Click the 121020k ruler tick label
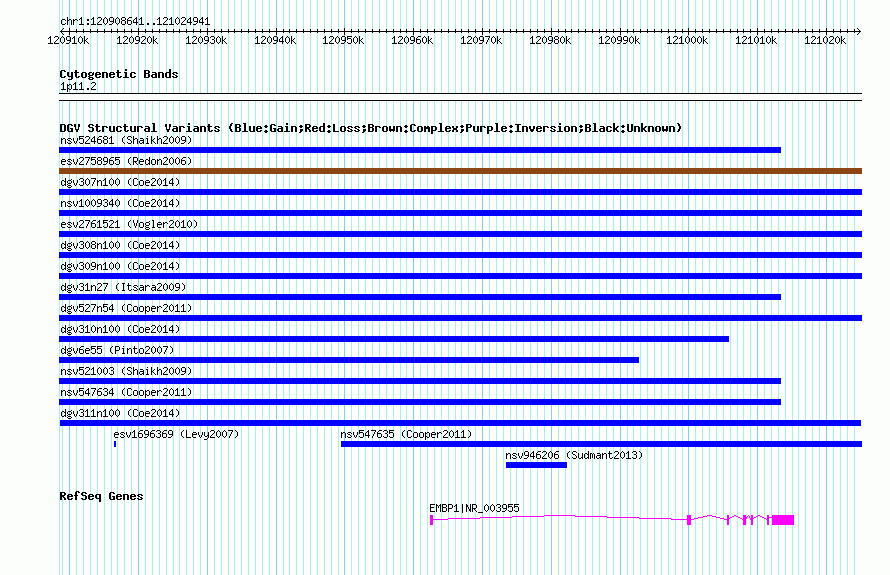 pos(825,40)
